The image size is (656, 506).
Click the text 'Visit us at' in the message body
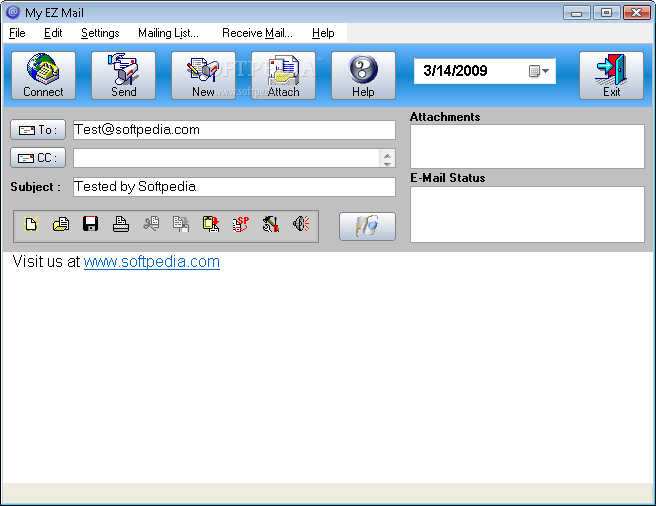(46, 262)
